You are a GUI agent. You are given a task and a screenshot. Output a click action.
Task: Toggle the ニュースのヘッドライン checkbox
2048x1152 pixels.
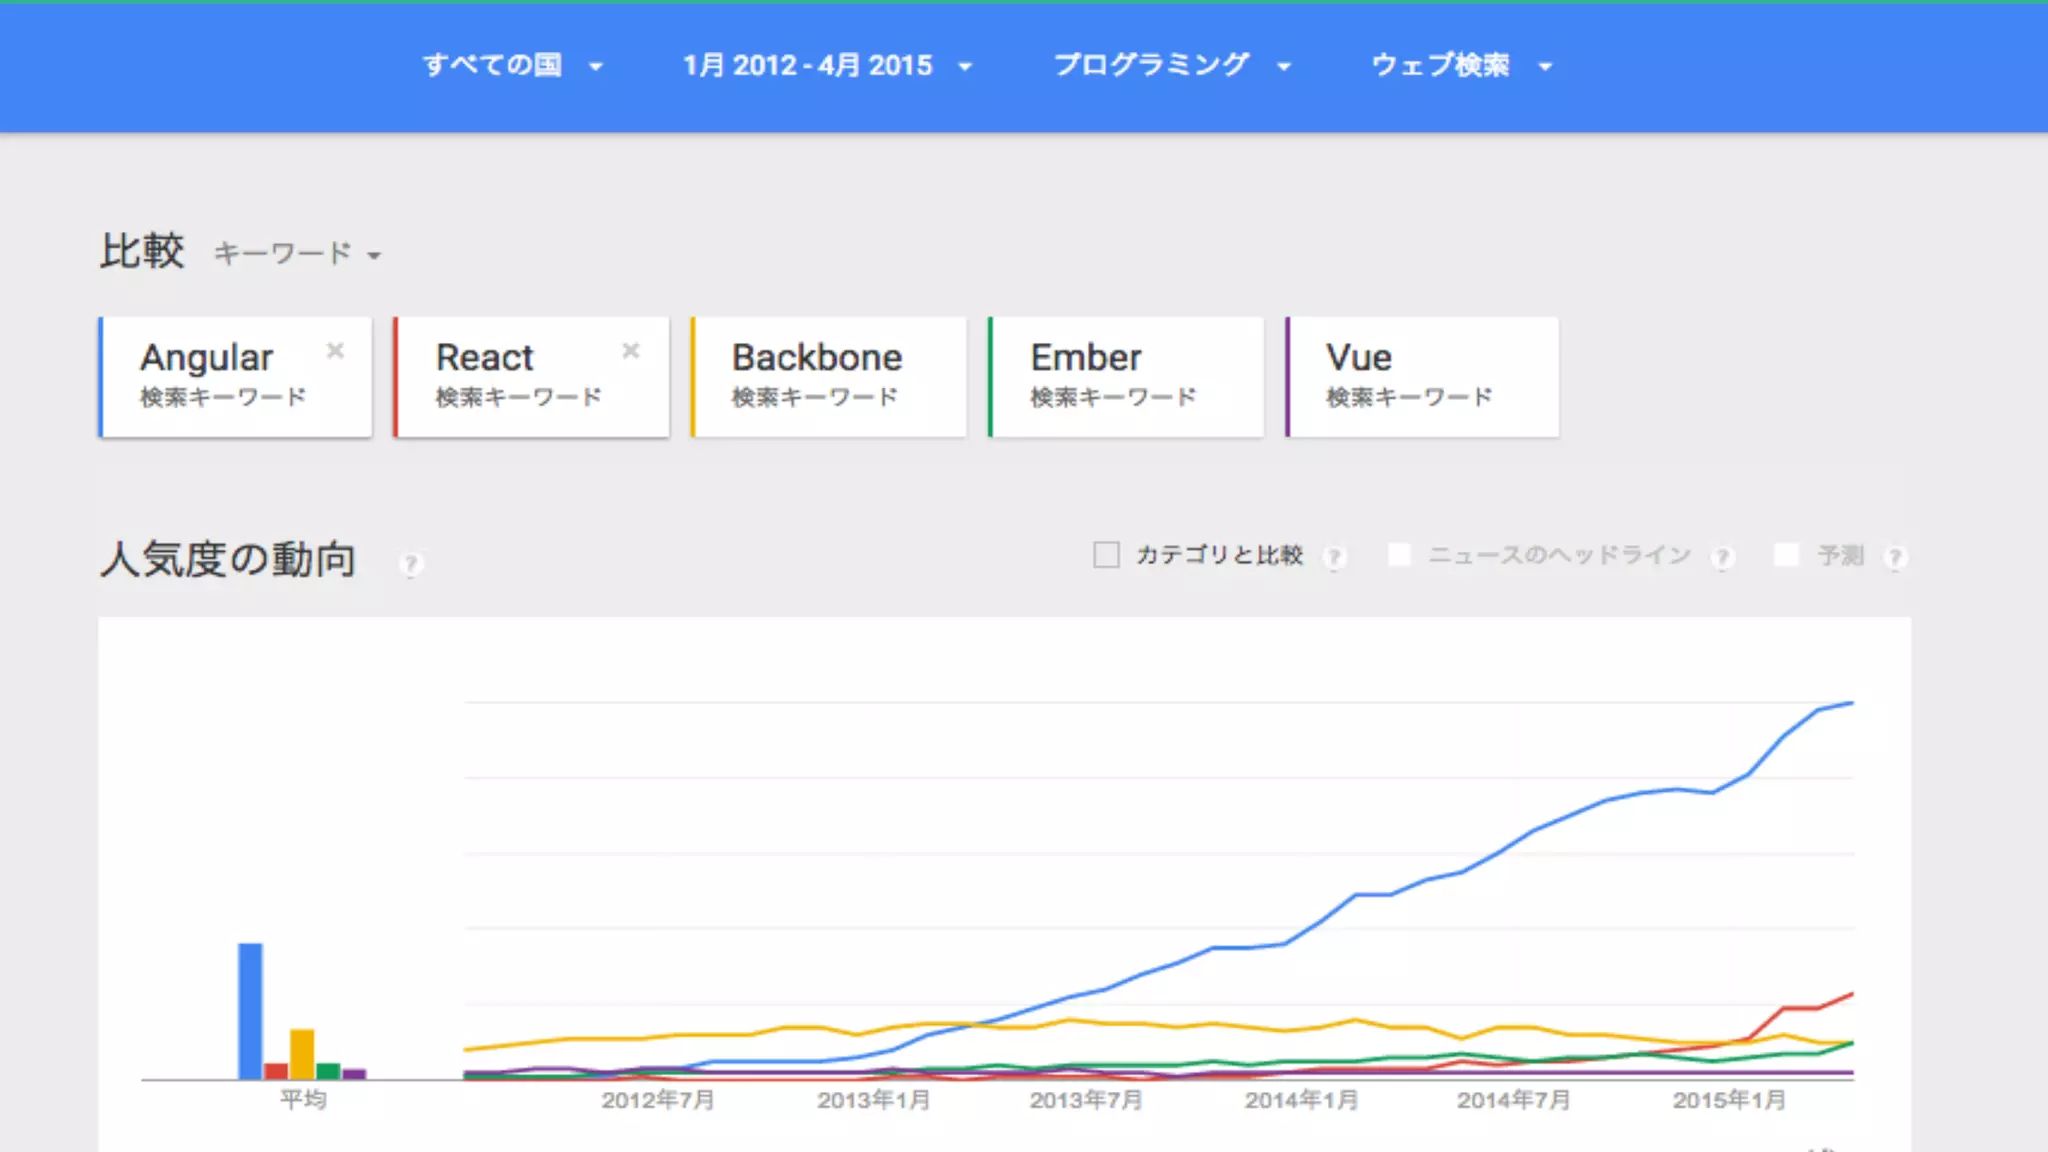[x=1399, y=554]
